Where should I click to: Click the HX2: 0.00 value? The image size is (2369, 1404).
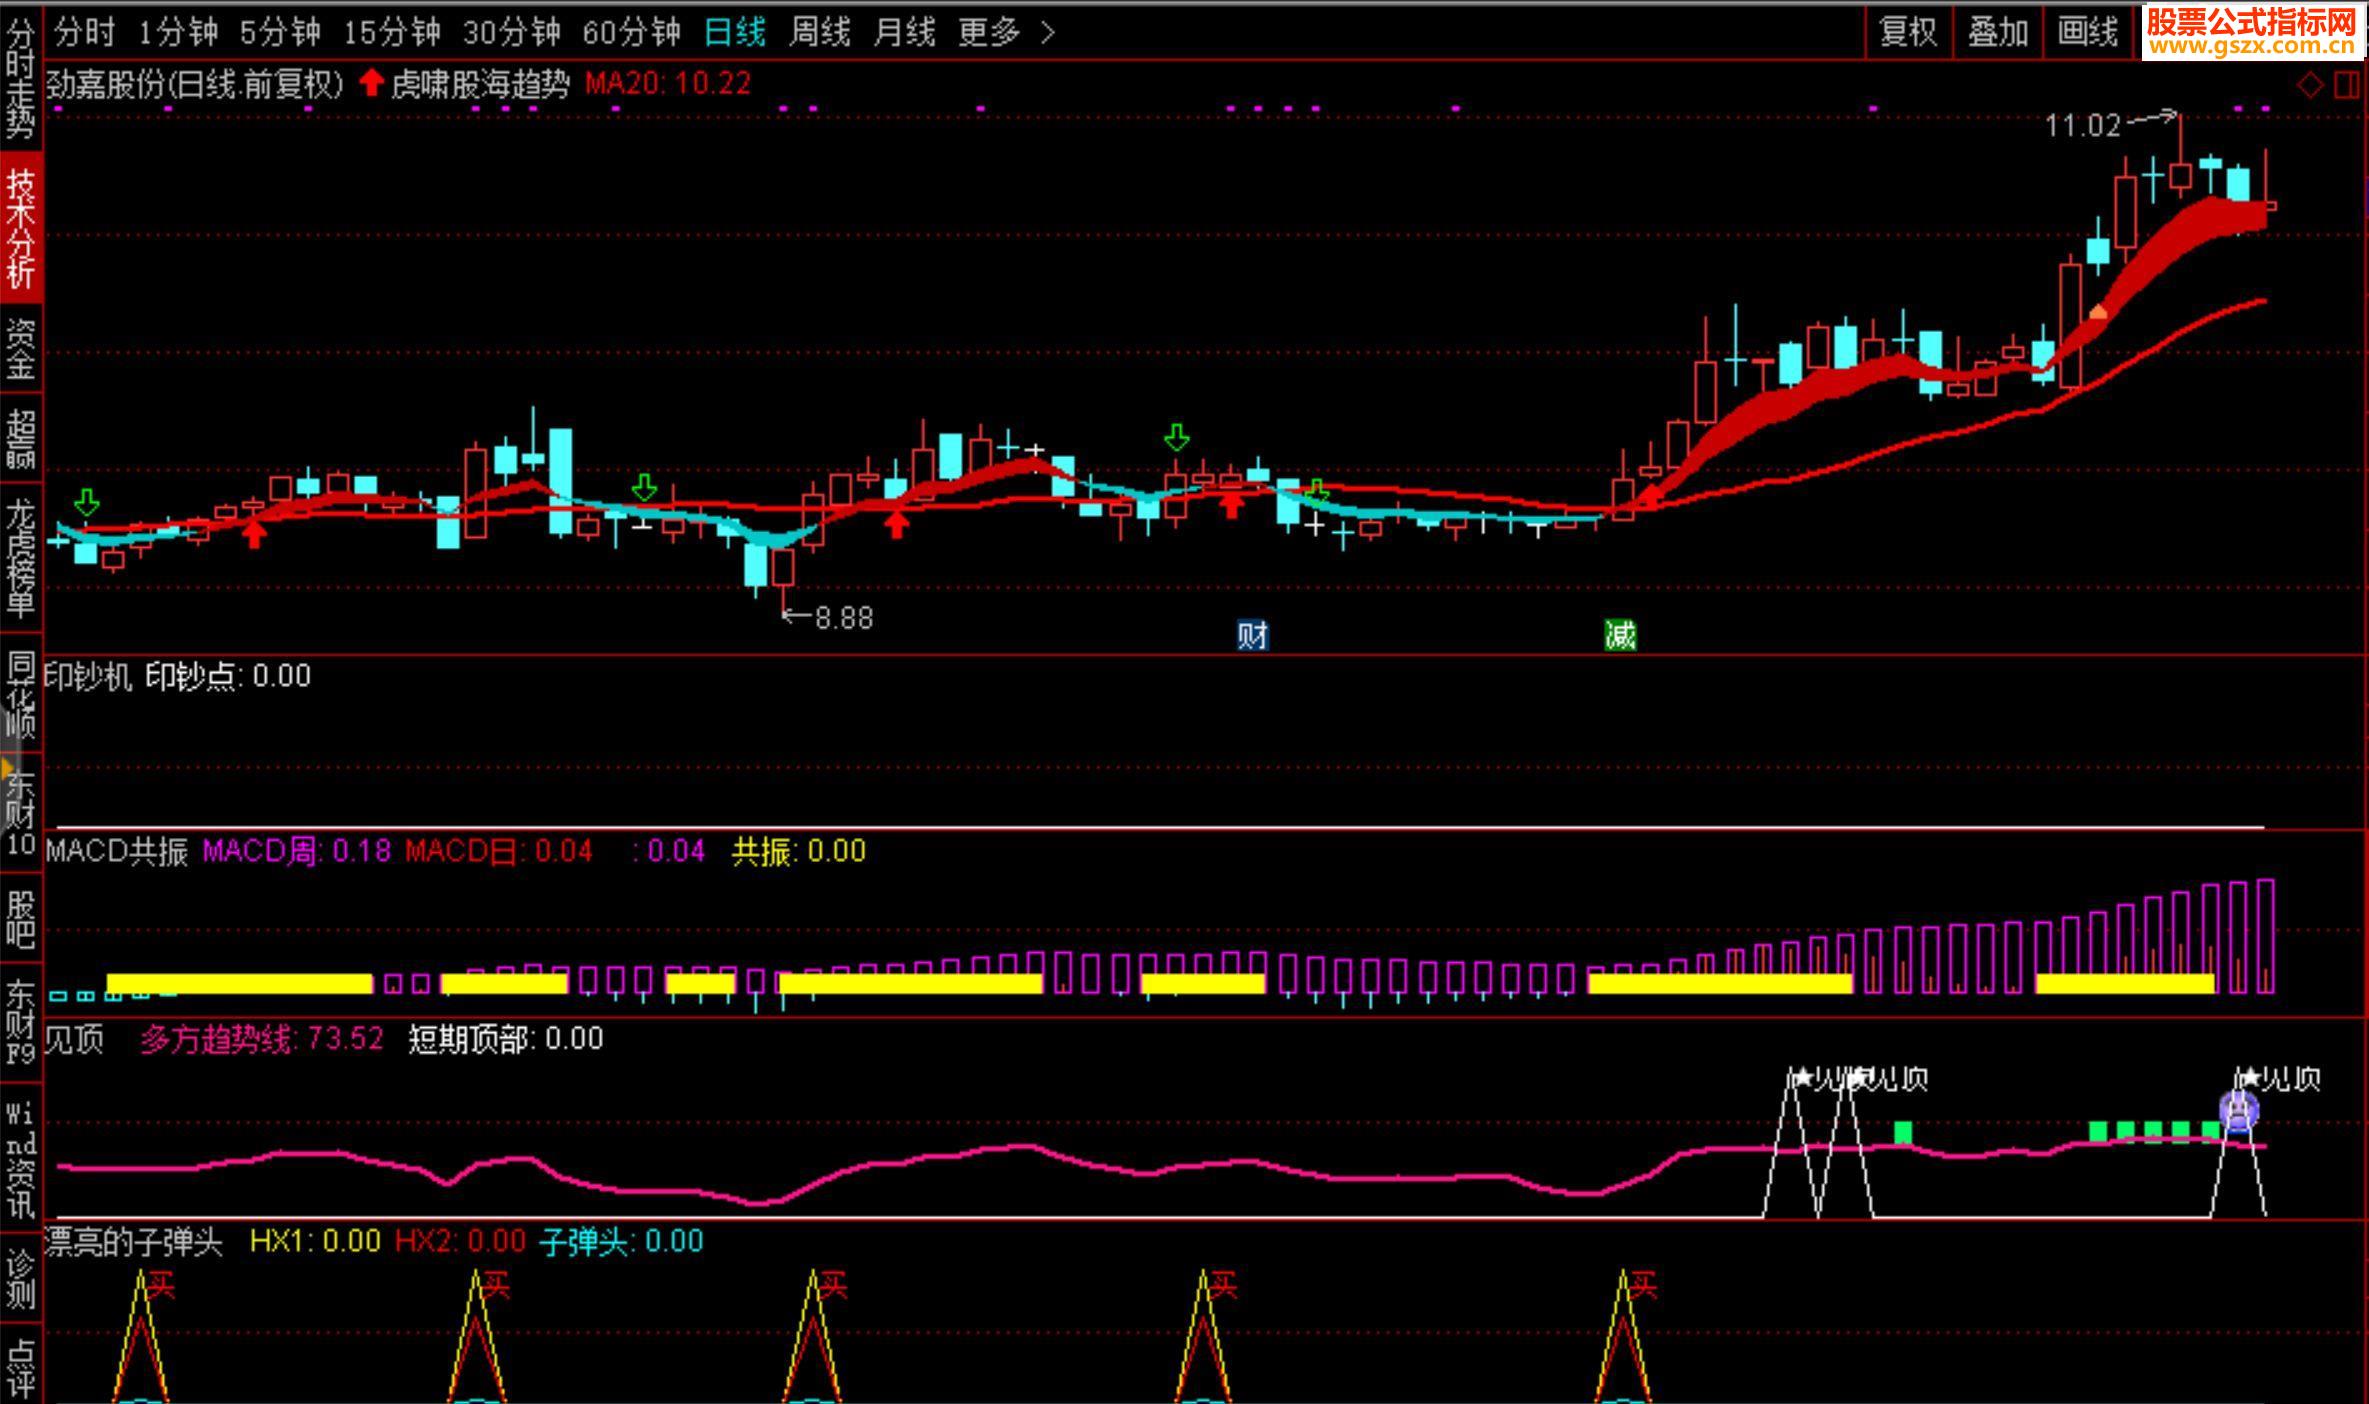pos(460,1242)
